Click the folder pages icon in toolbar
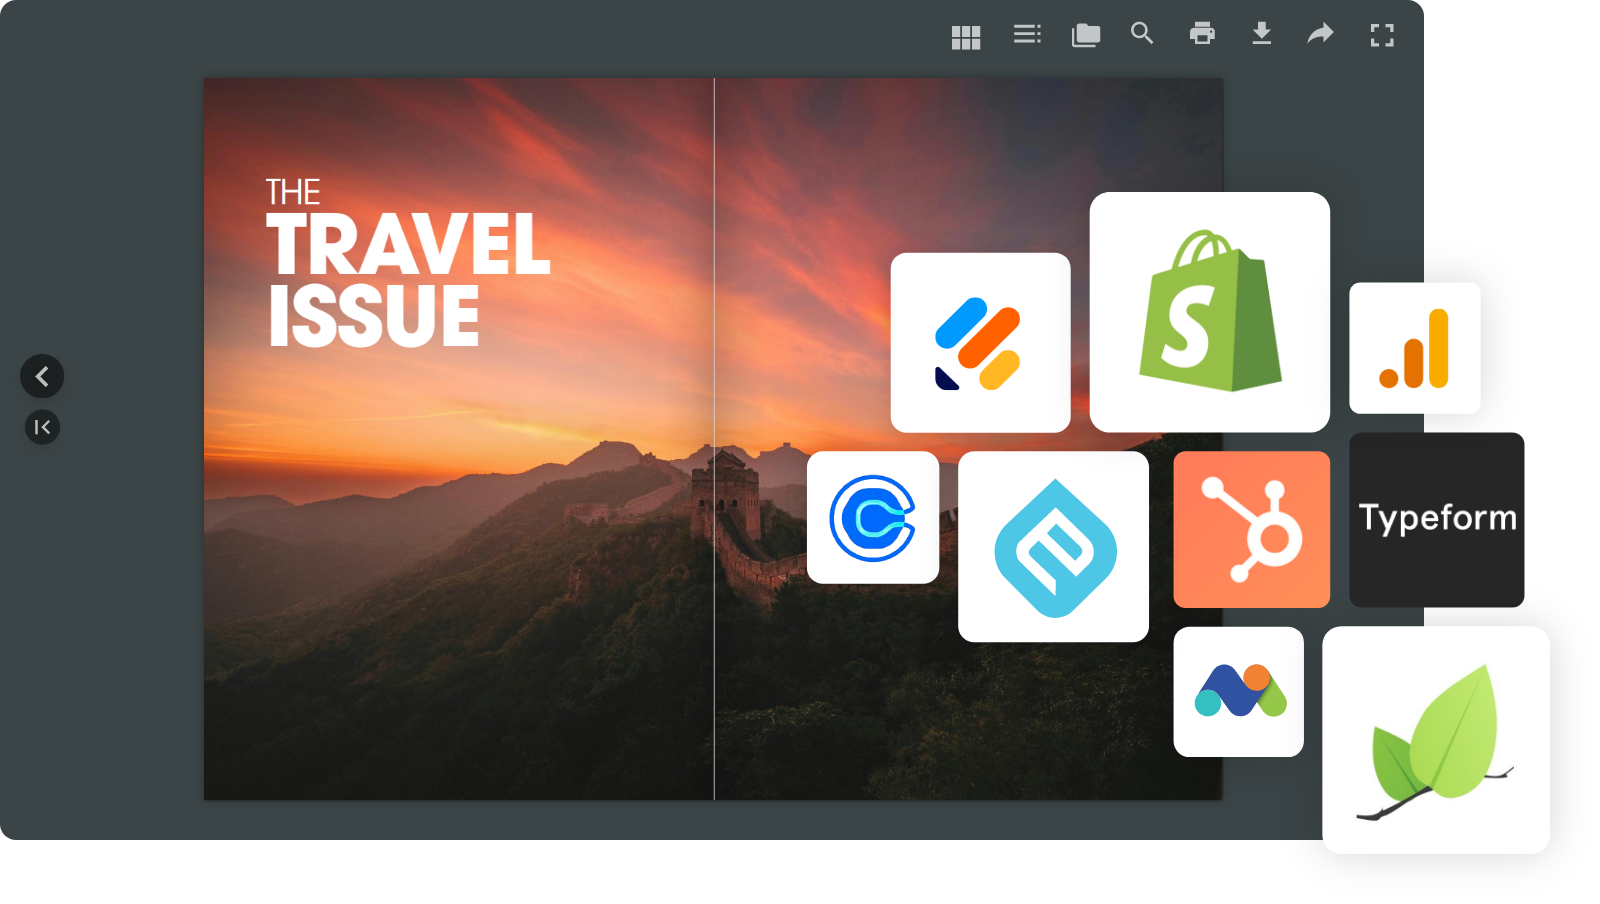This screenshot has height=904, width=1600. tap(1085, 36)
